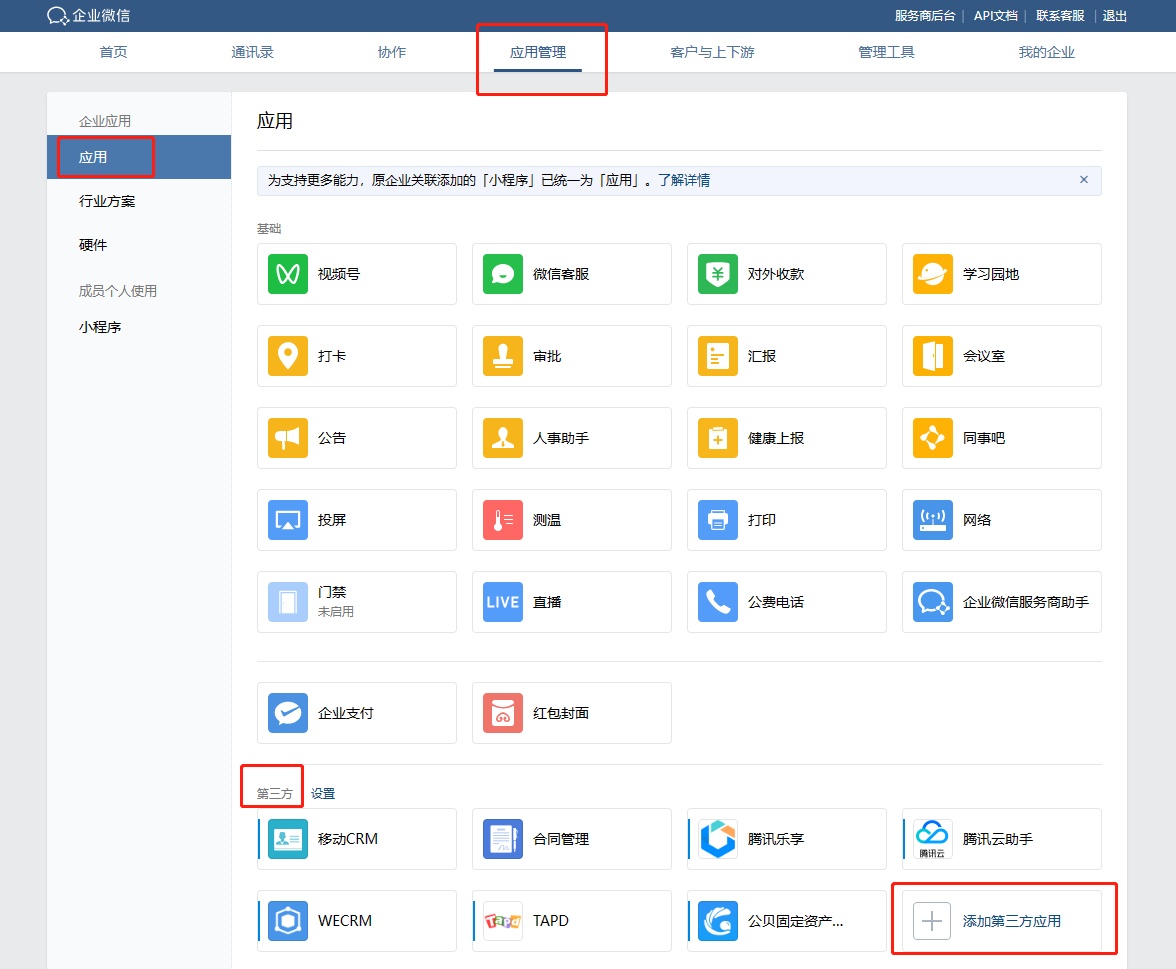Click the 健康上报 clipboard icon

[x=718, y=438]
